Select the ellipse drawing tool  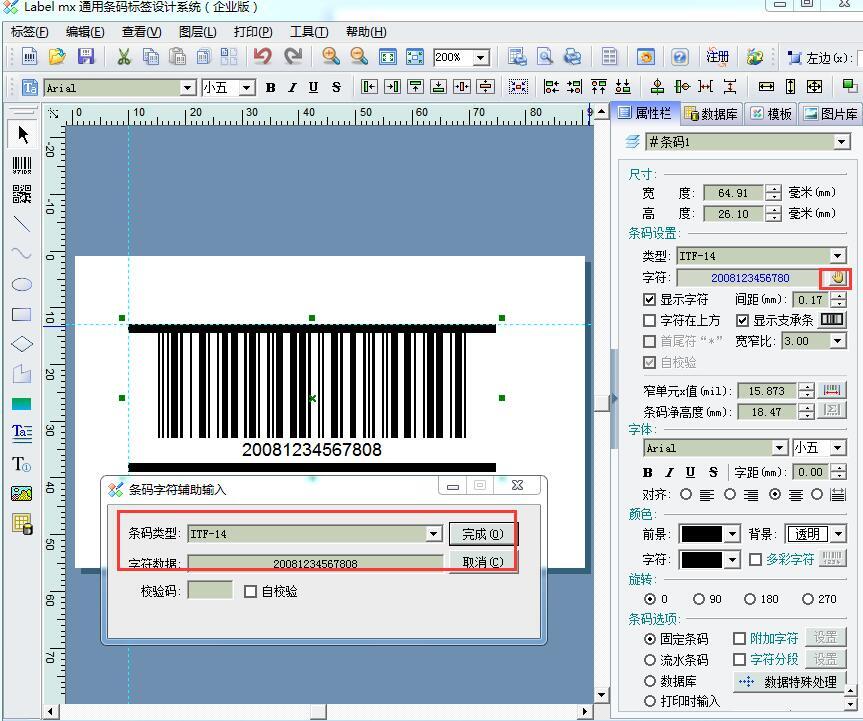[21, 285]
